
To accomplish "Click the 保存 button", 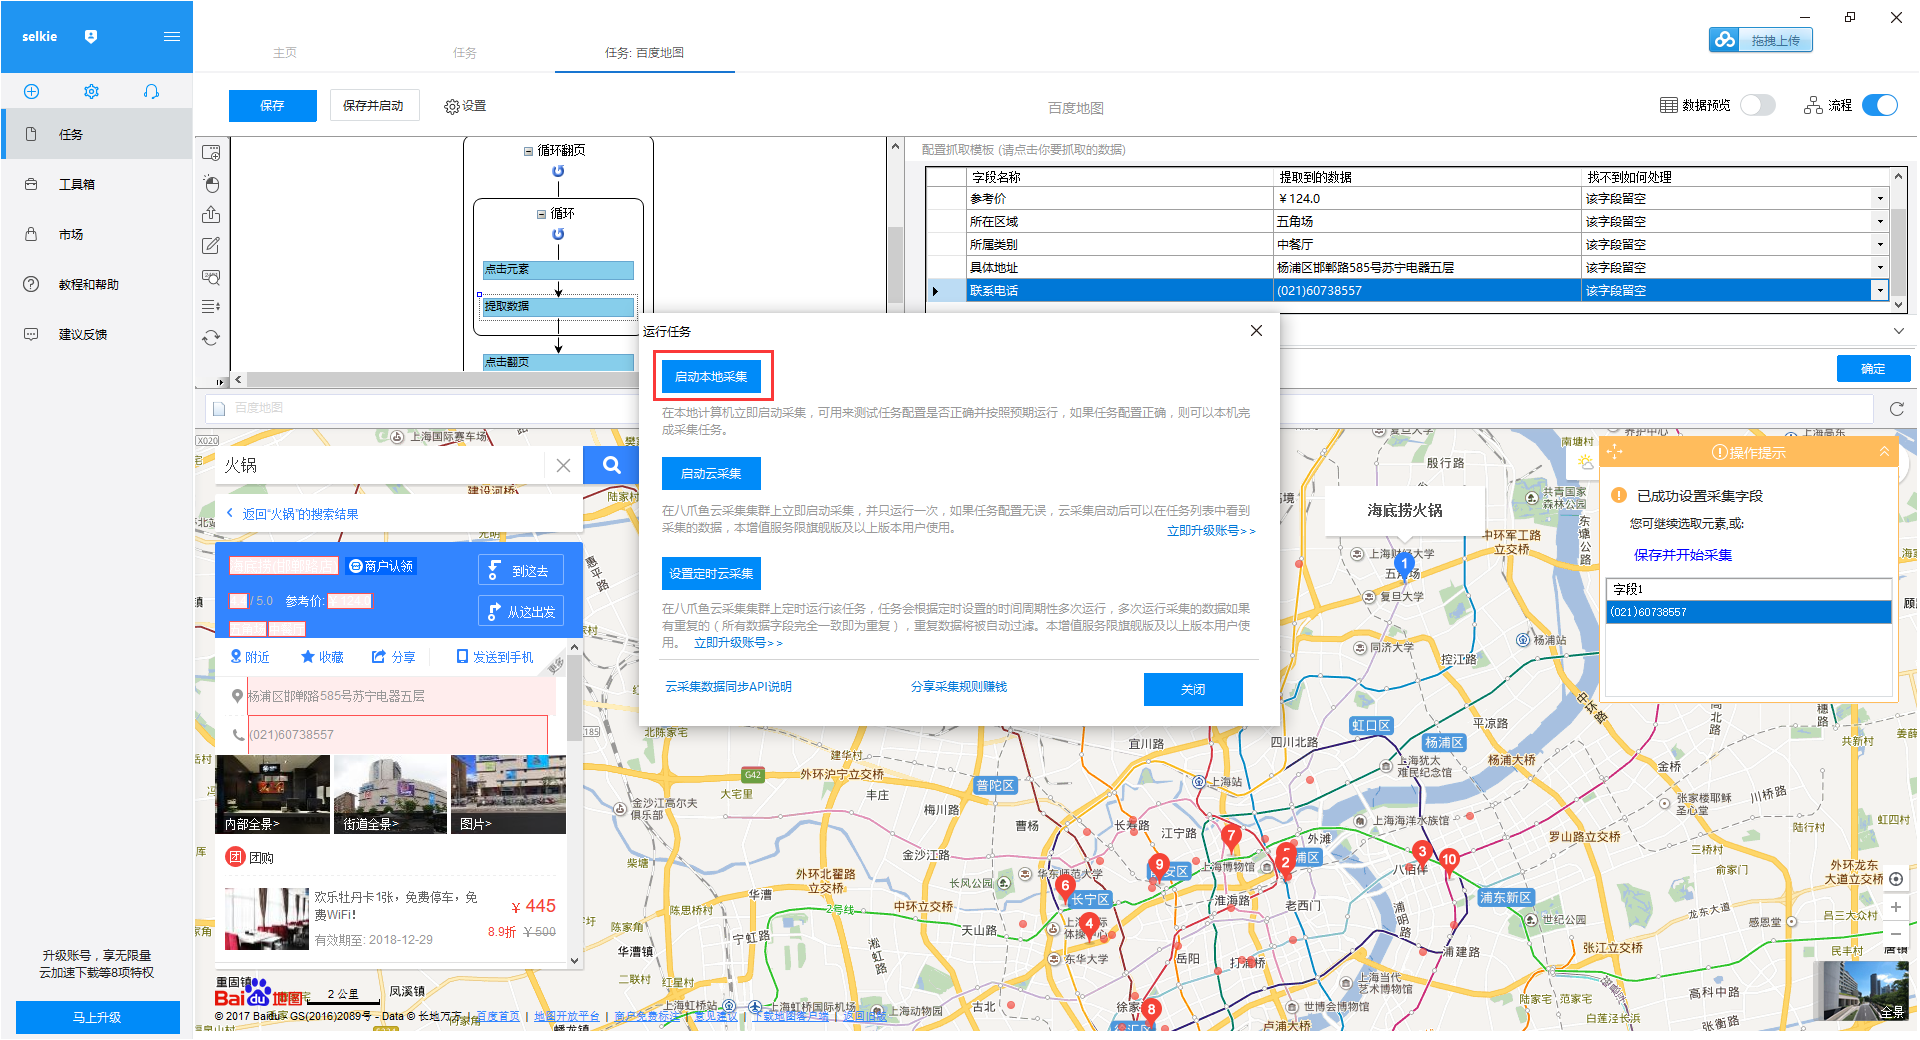I will pos(272,106).
